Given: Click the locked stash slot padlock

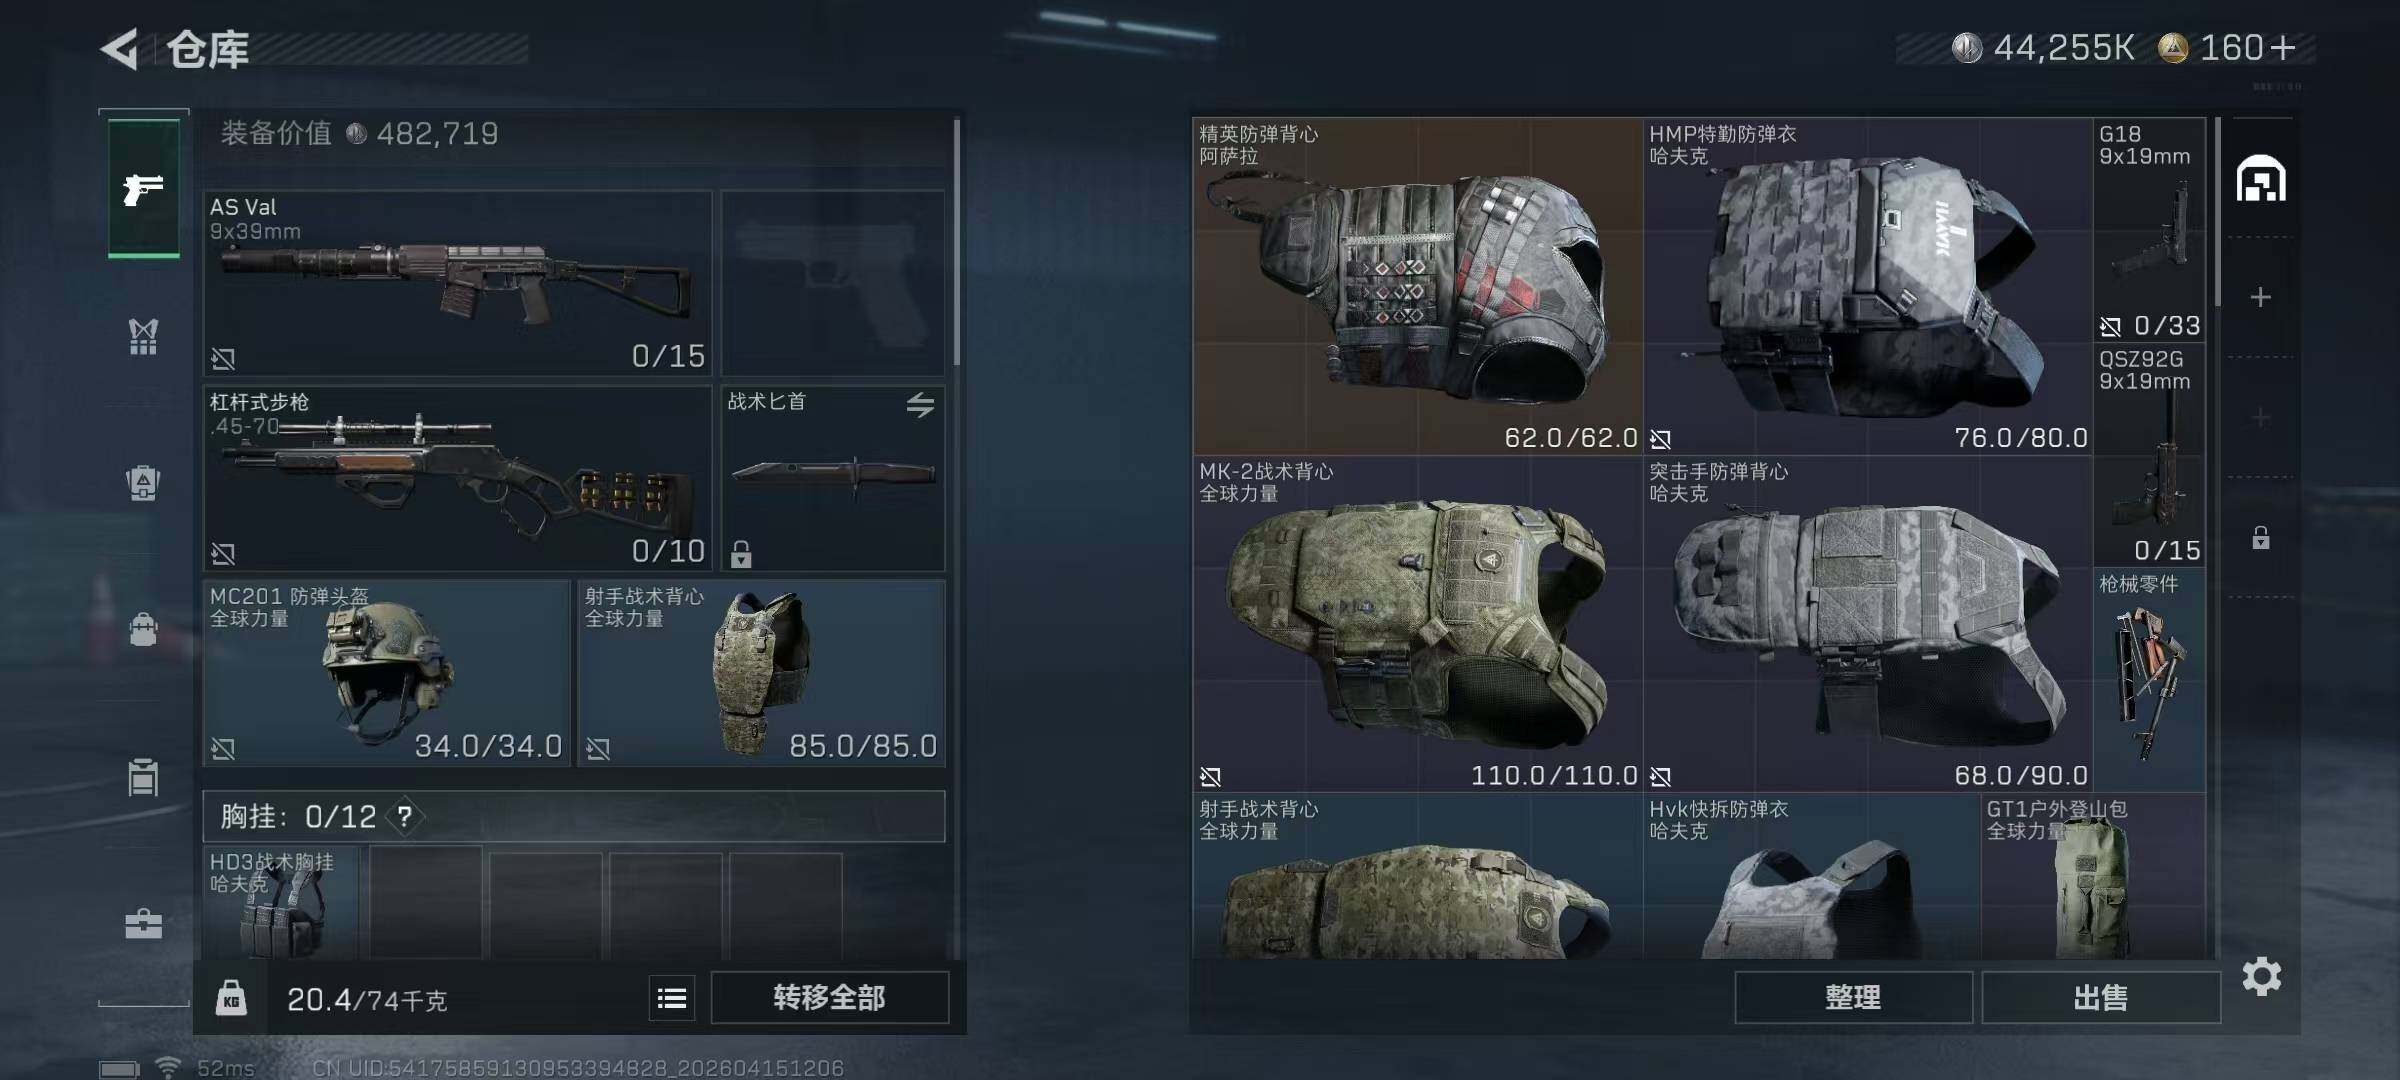Looking at the screenshot, I should tap(2260, 538).
